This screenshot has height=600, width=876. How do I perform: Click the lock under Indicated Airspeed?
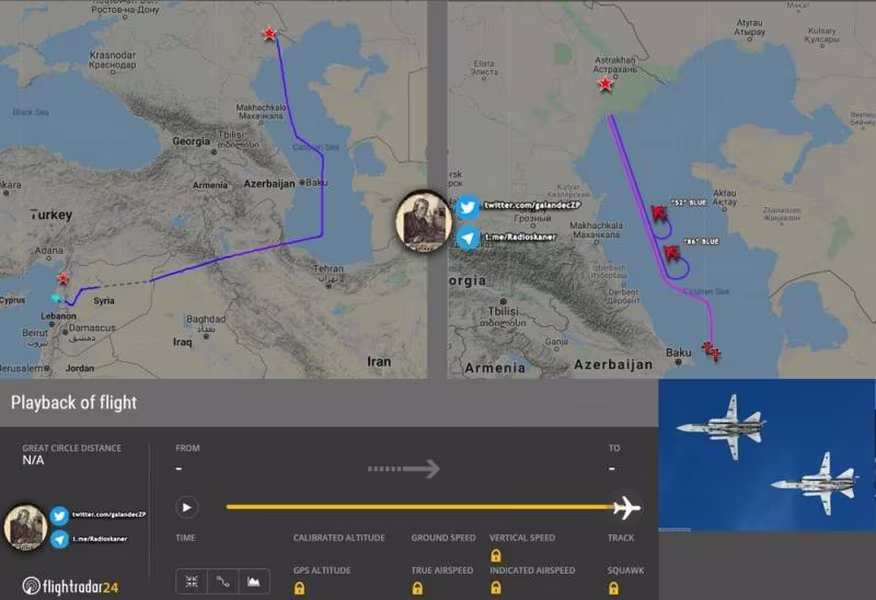tap(496, 588)
